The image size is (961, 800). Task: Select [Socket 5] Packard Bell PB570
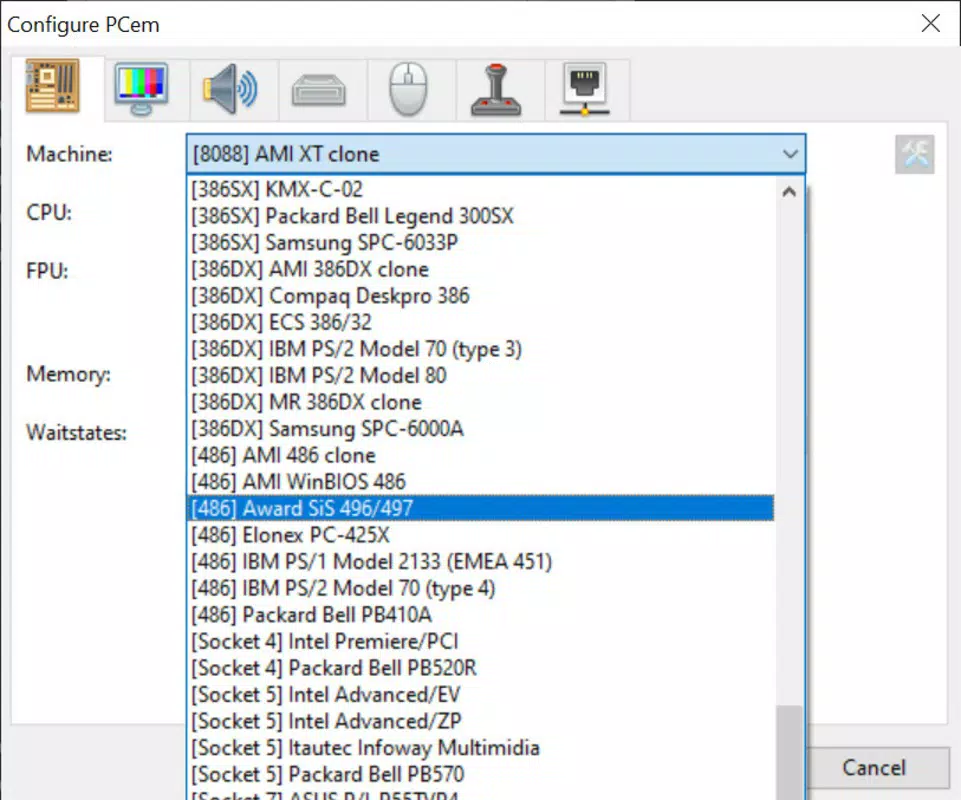point(480,774)
